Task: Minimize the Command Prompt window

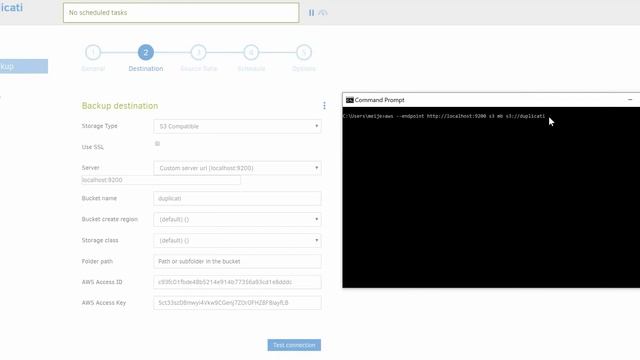Action: (x=630, y=100)
